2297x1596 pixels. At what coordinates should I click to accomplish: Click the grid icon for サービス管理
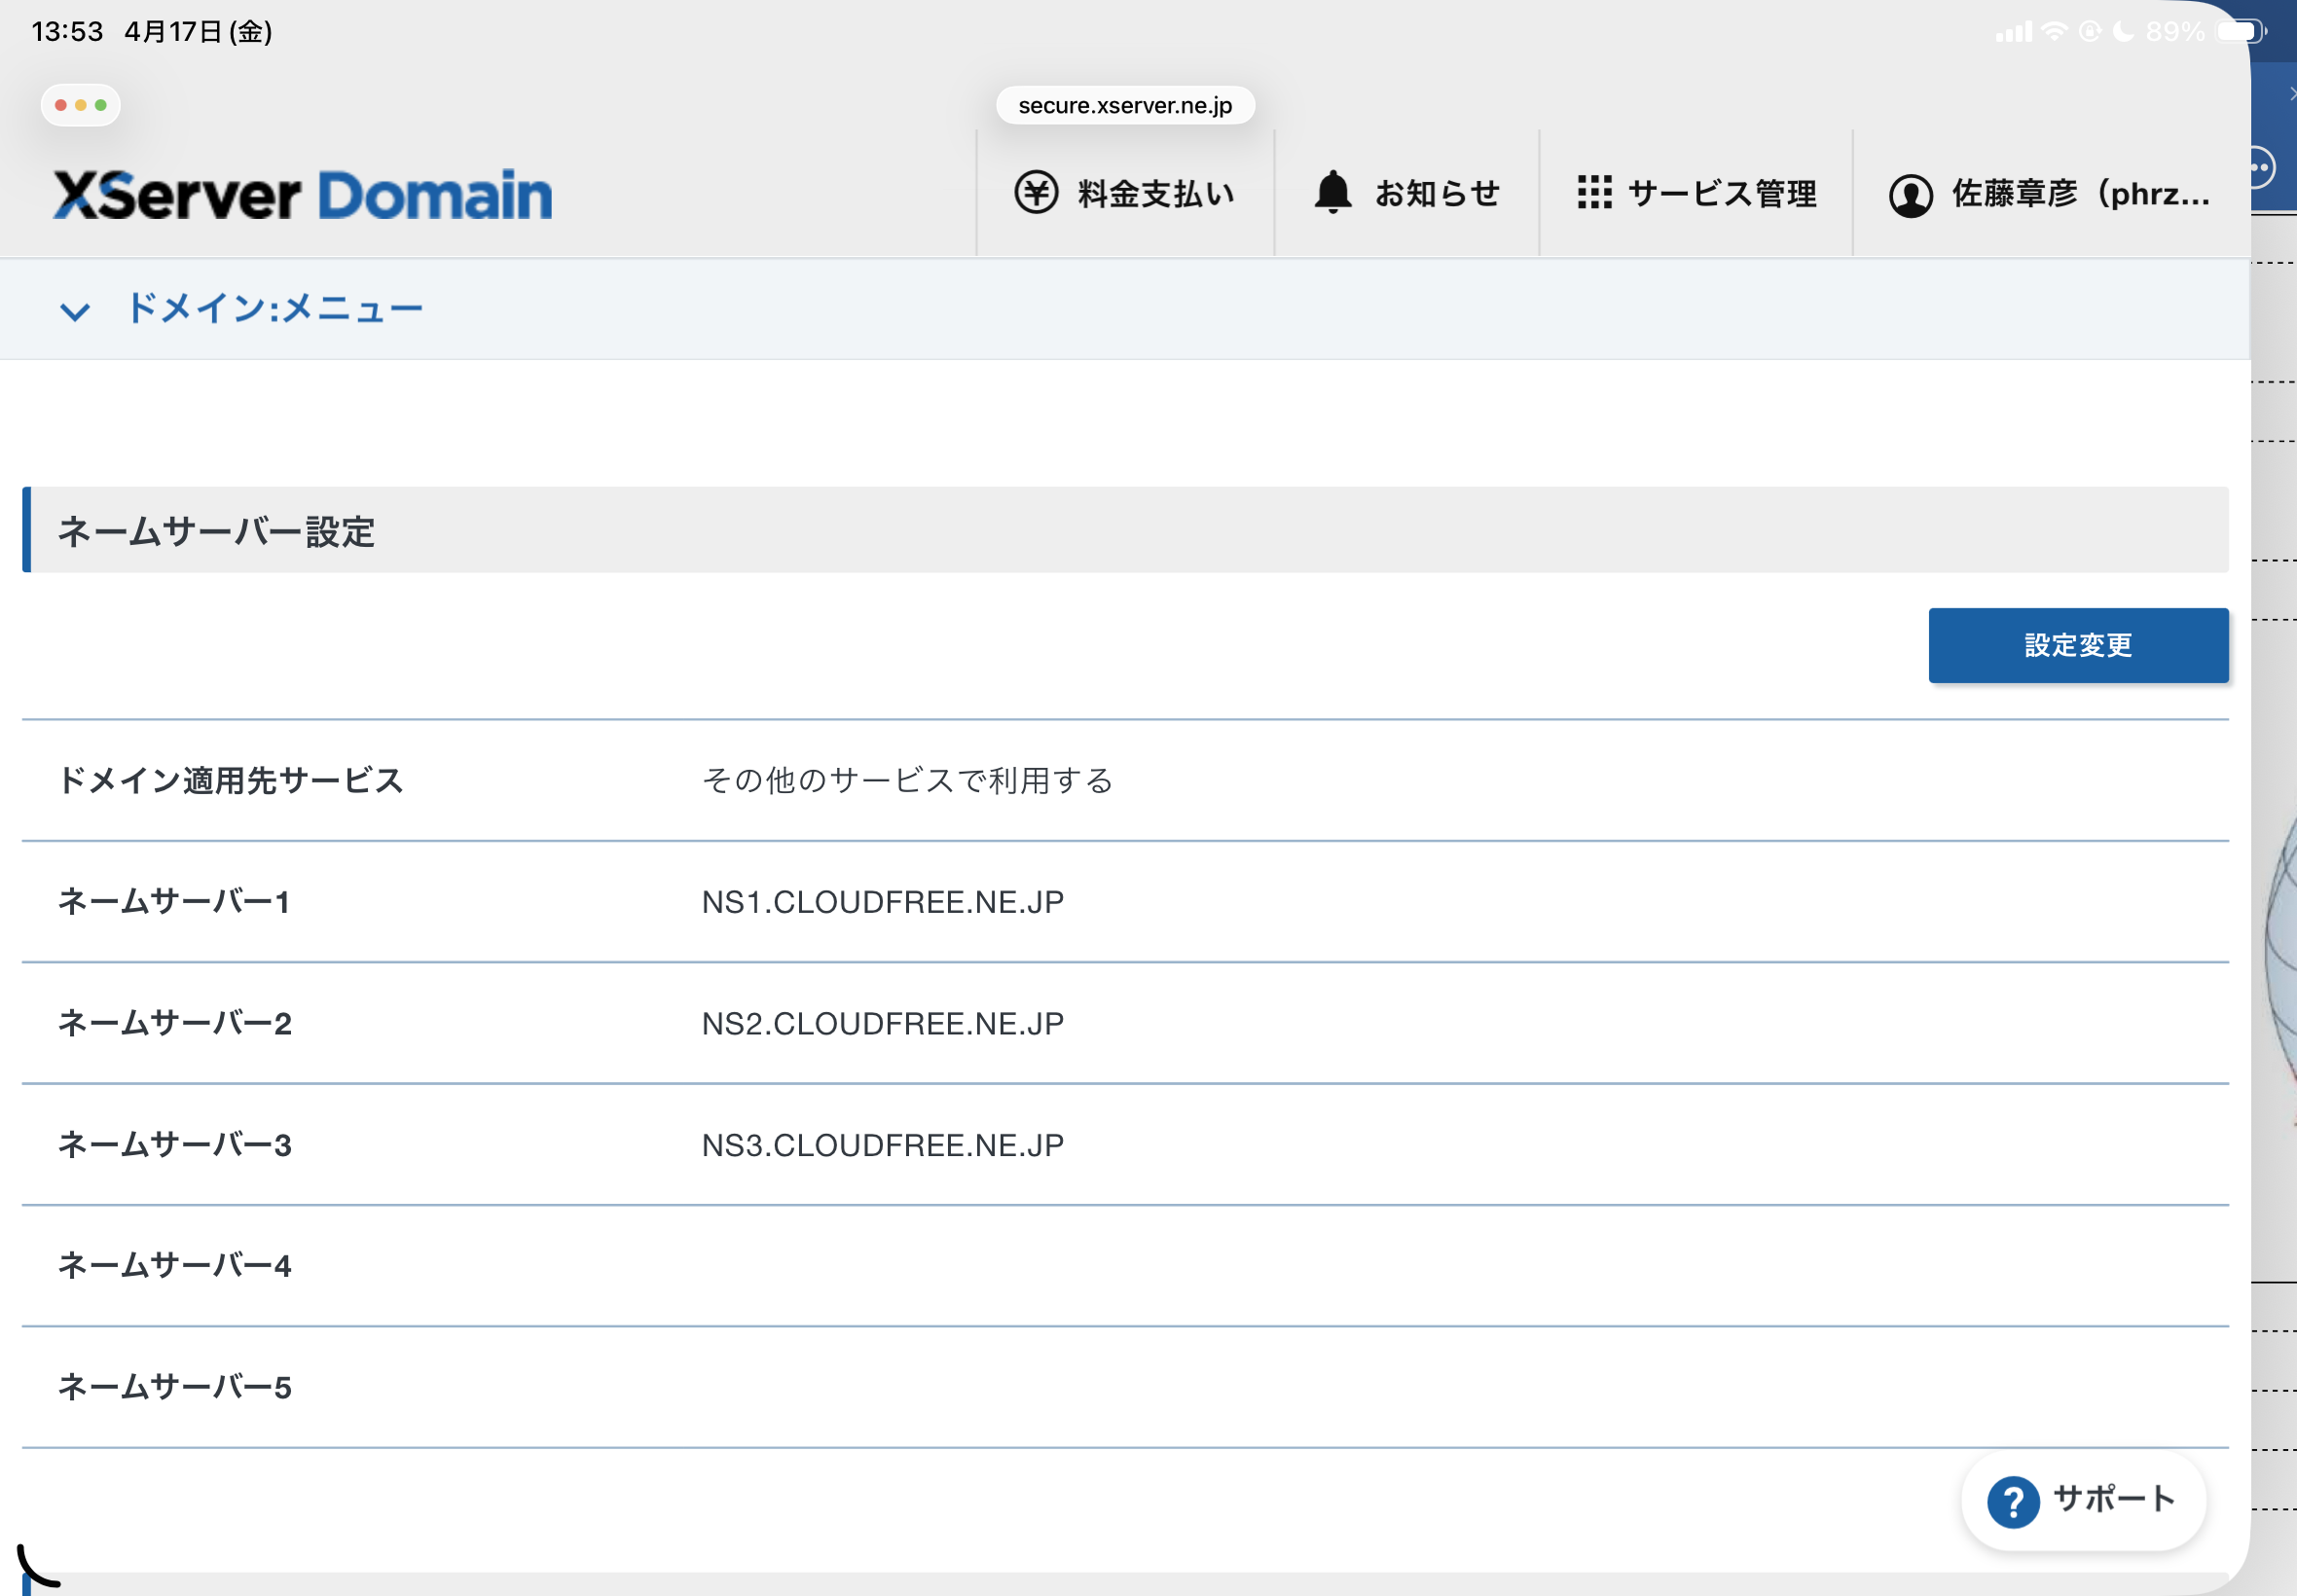pyautogui.click(x=1594, y=192)
